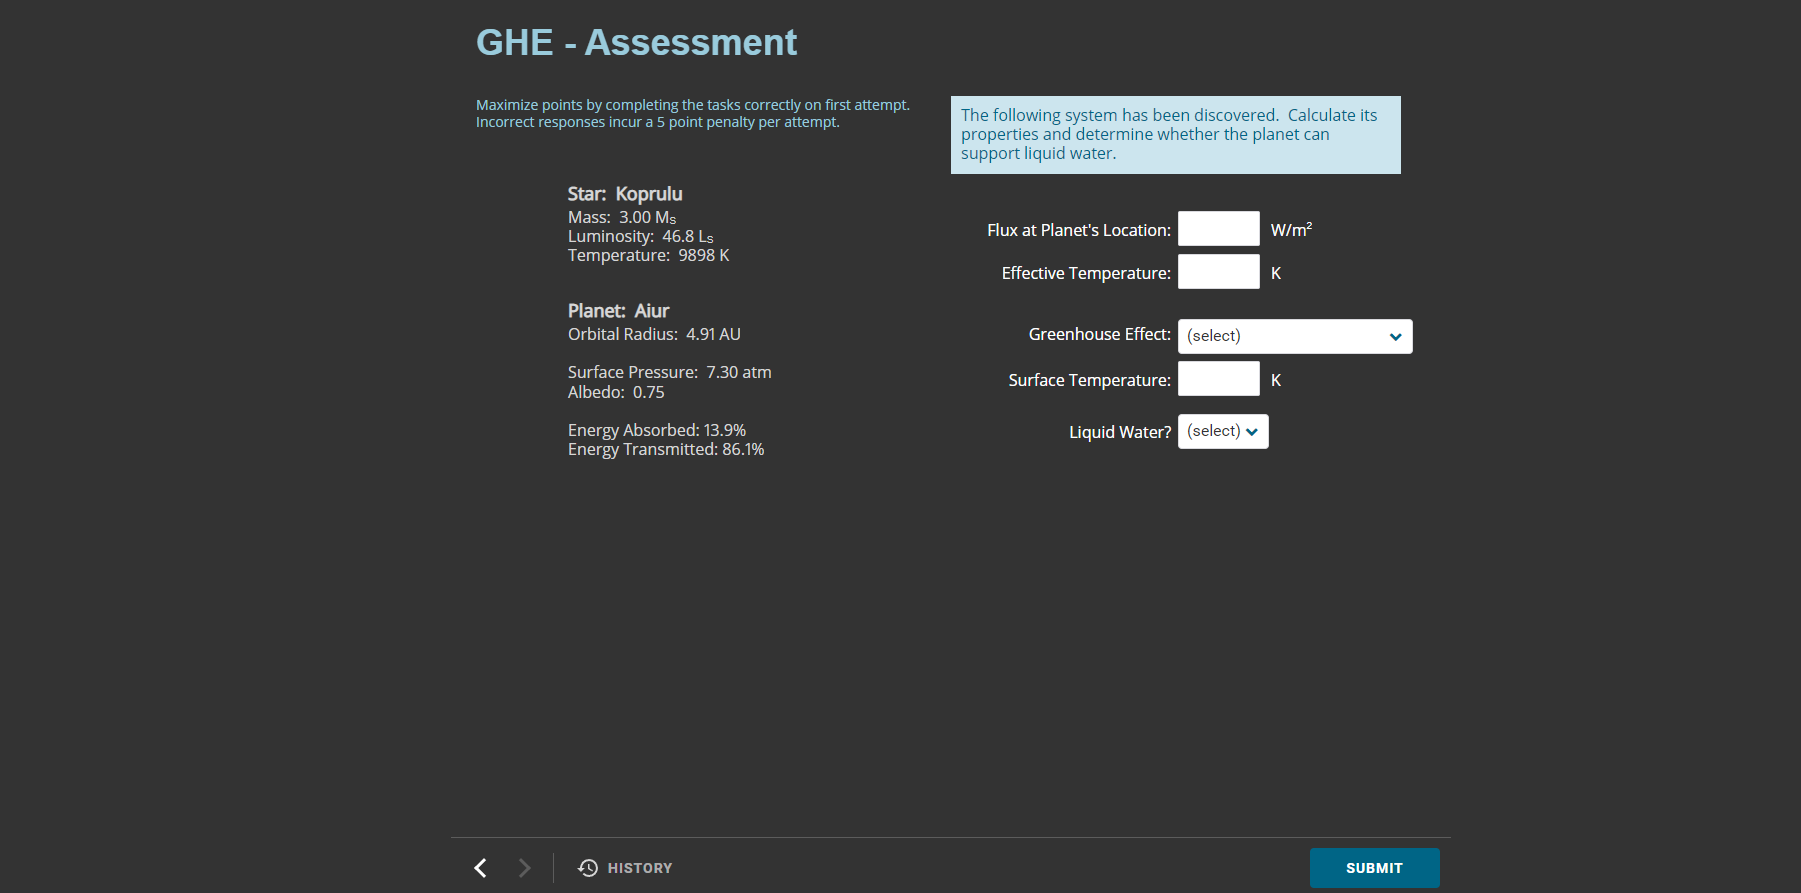The width and height of the screenshot is (1801, 893).
Task: Click the 'Planet: Aiur' label
Action: click(618, 311)
